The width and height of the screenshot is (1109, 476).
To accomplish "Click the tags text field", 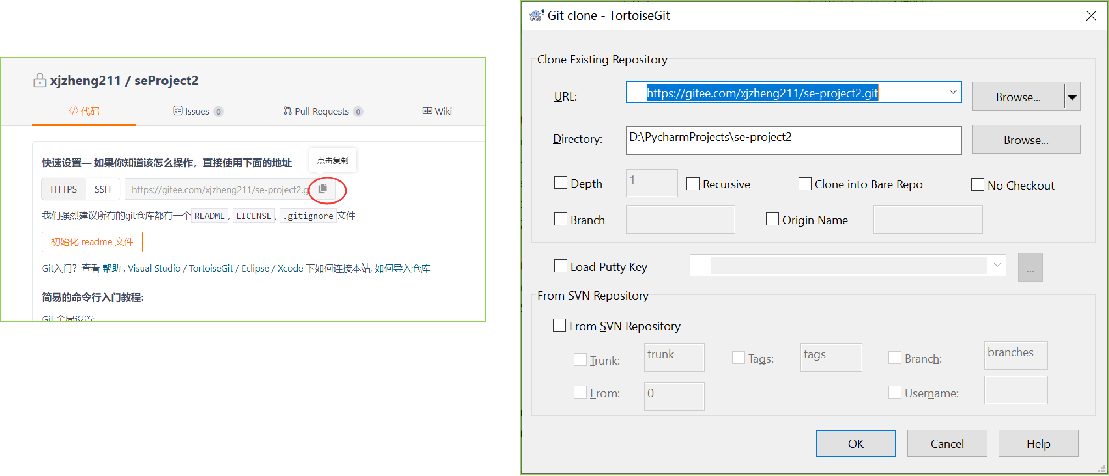I will [x=831, y=357].
